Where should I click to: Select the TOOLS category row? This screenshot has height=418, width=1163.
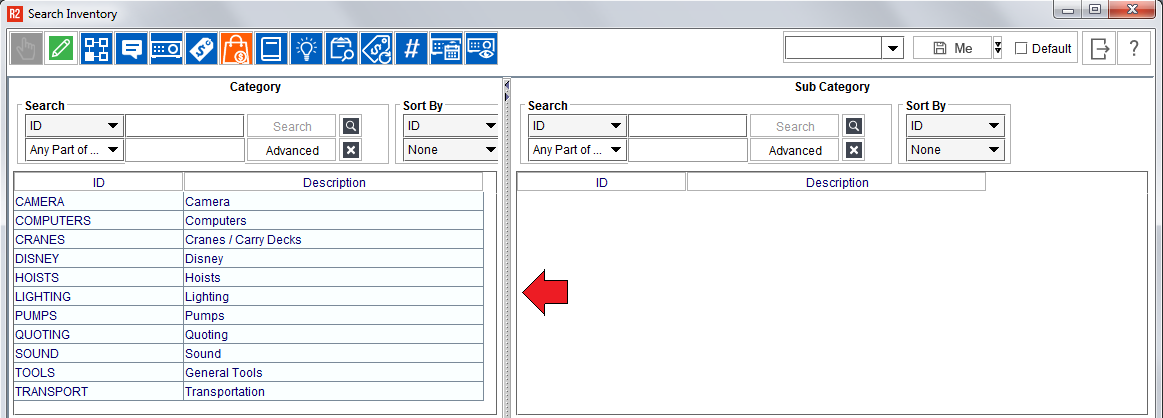click(248, 373)
